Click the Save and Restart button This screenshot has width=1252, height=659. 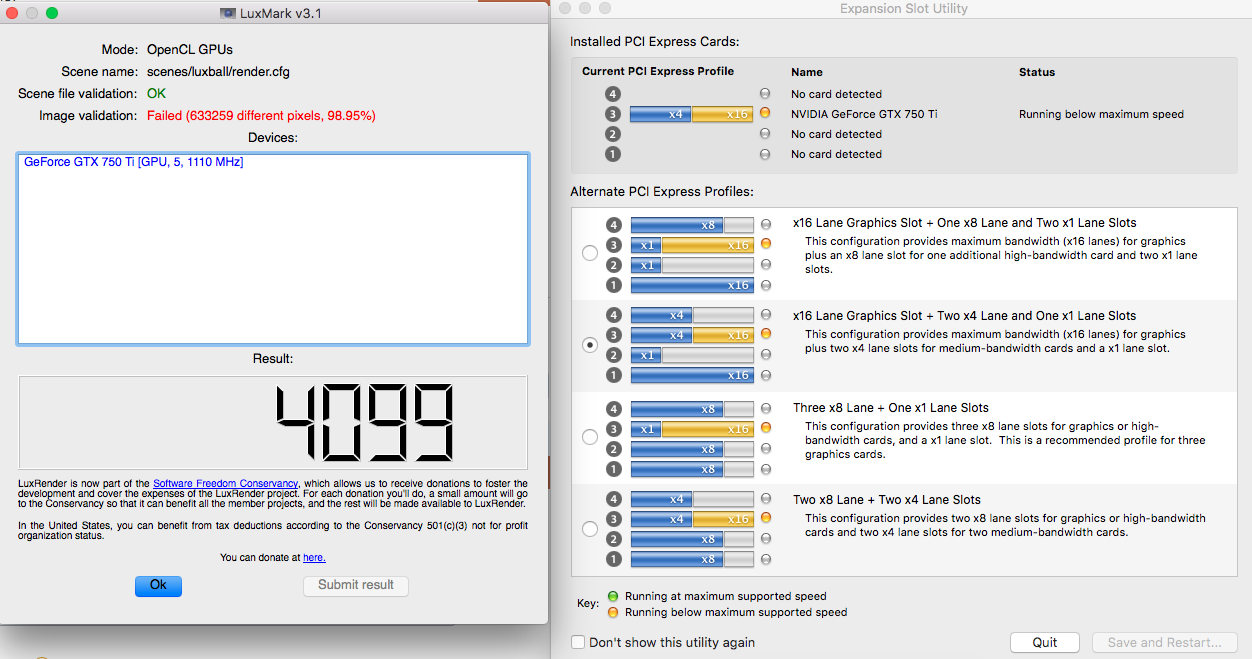(1165, 643)
